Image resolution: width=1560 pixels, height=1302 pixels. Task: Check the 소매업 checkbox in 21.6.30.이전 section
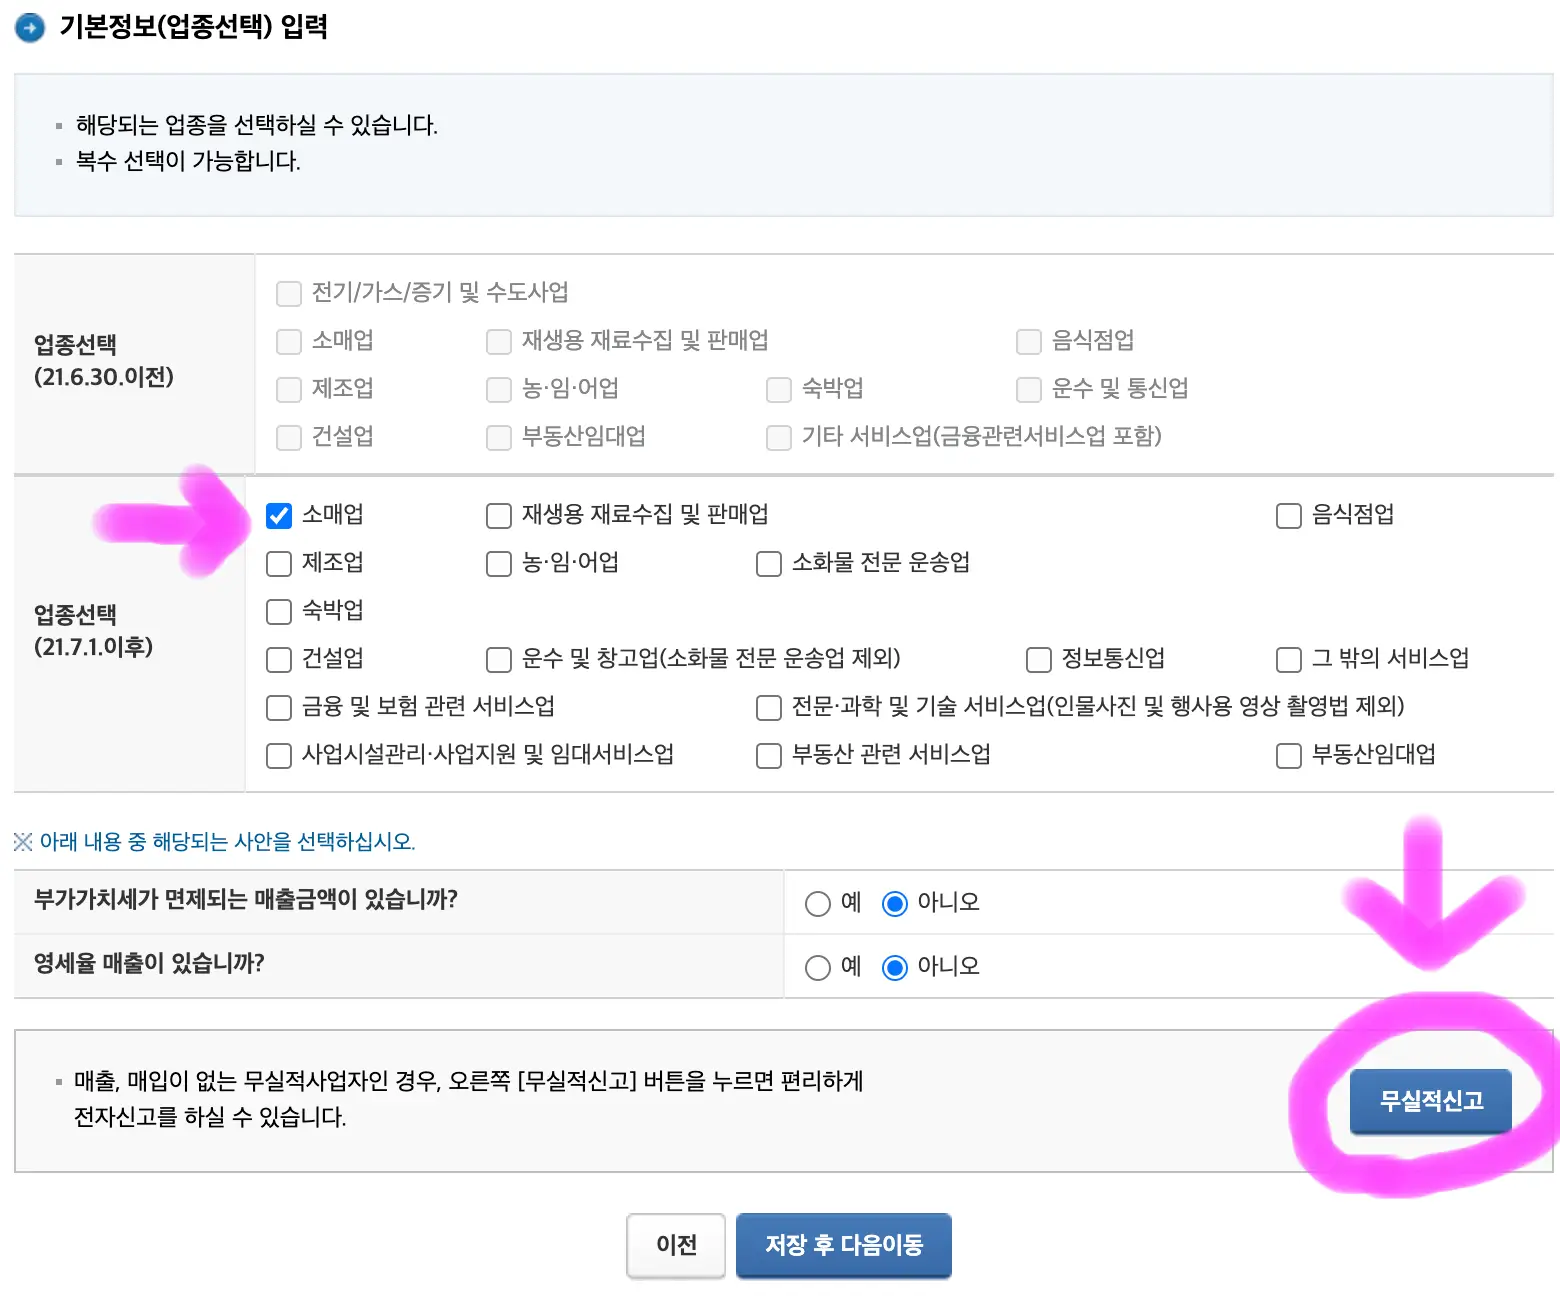288,341
